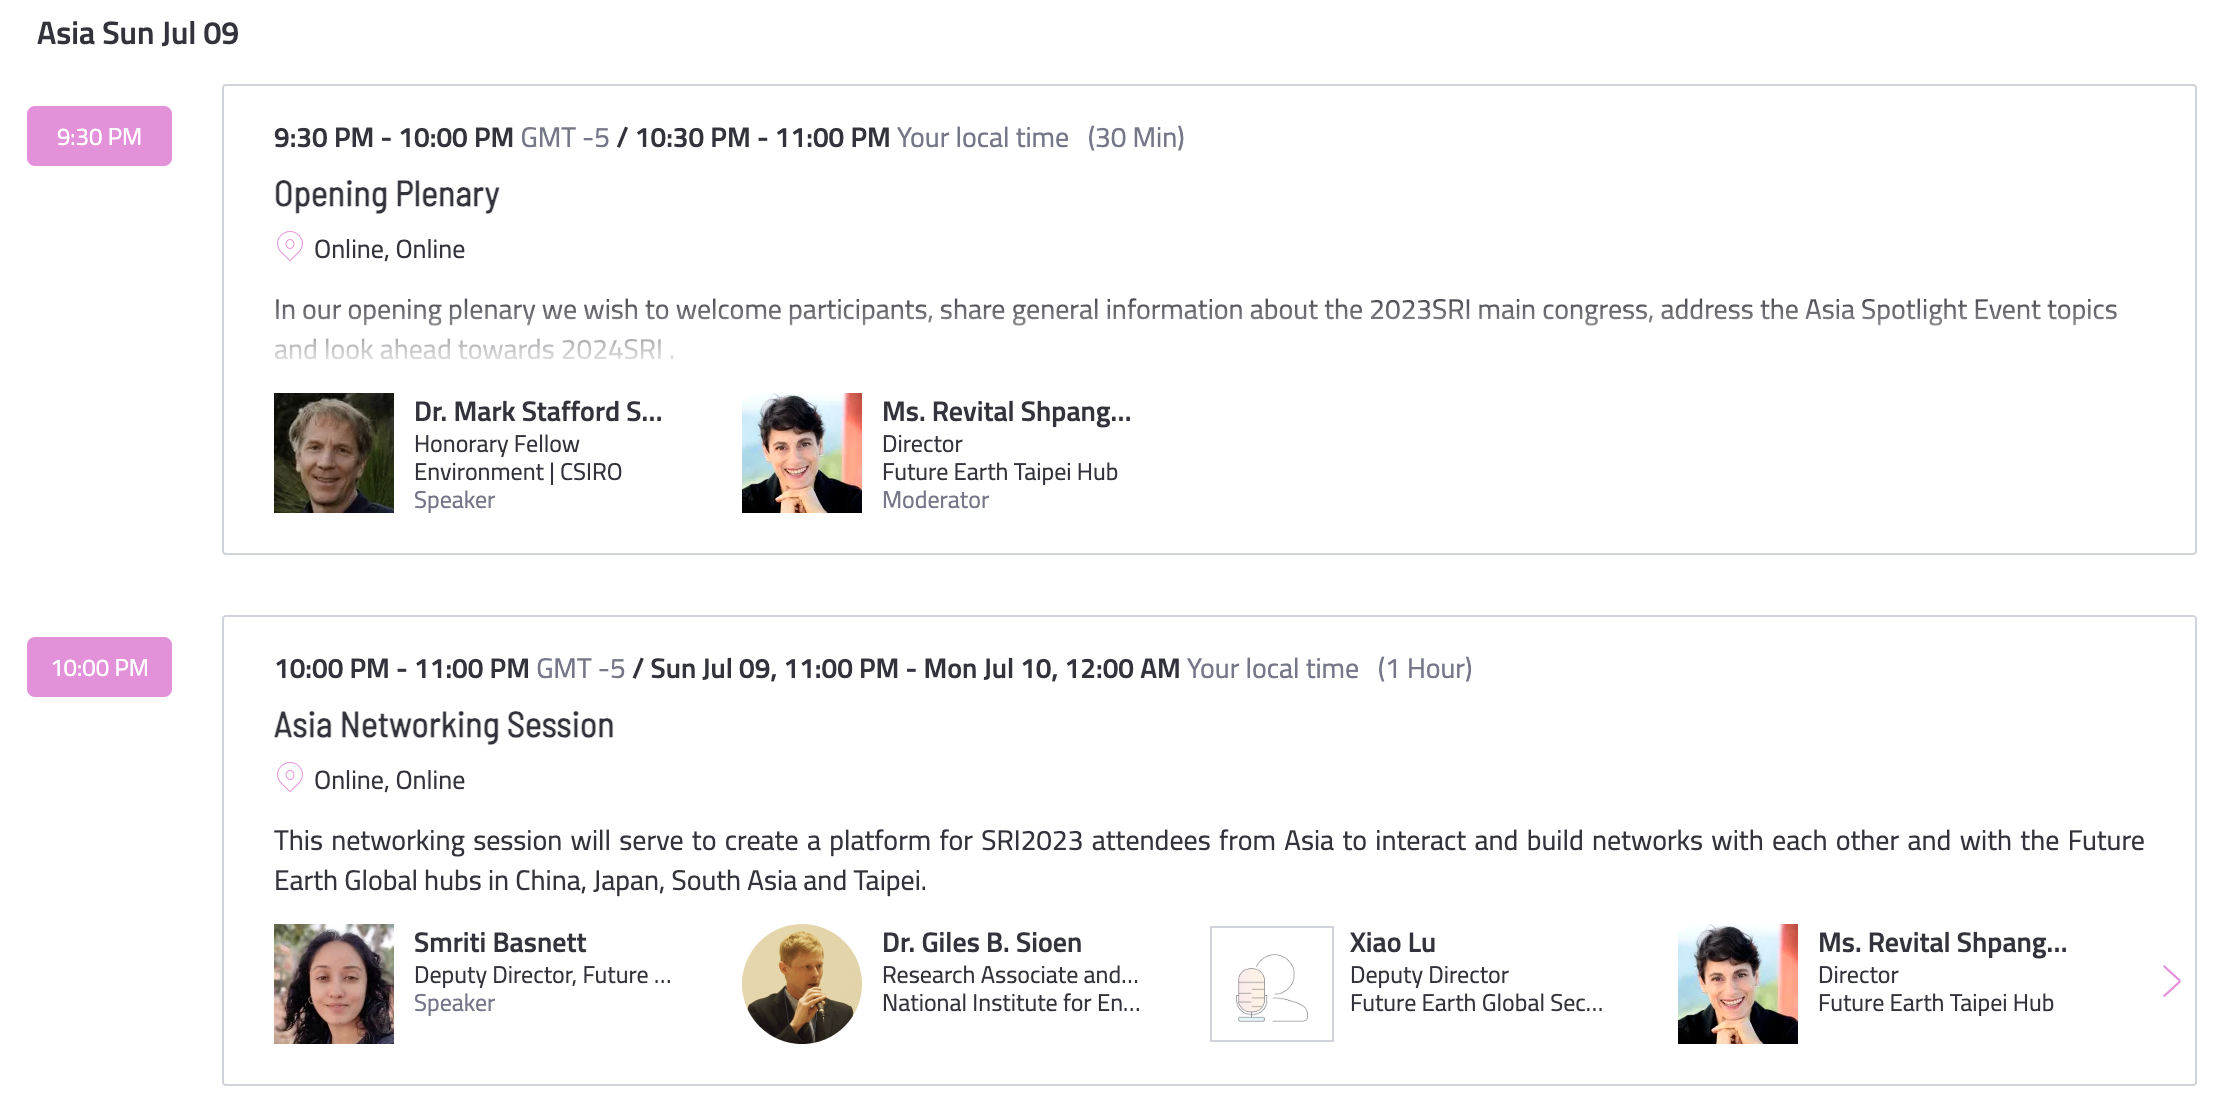The width and height of the screenshot is (2226, 1118).
Task: Click Xiao Lu's placeholder microphone avatar
Action: click(x=1272, y=984)
